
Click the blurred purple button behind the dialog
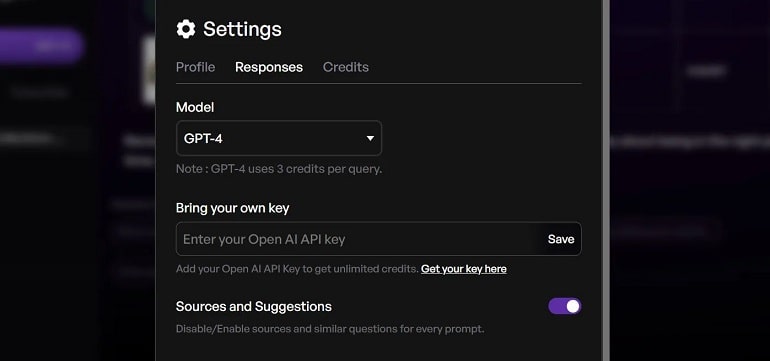click(41, 46)
